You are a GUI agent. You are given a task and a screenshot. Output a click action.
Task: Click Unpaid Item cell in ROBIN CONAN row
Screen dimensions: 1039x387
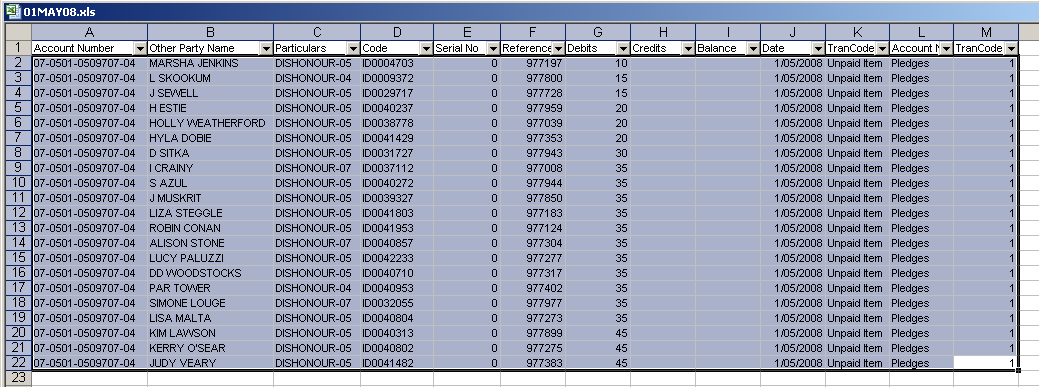857,228
